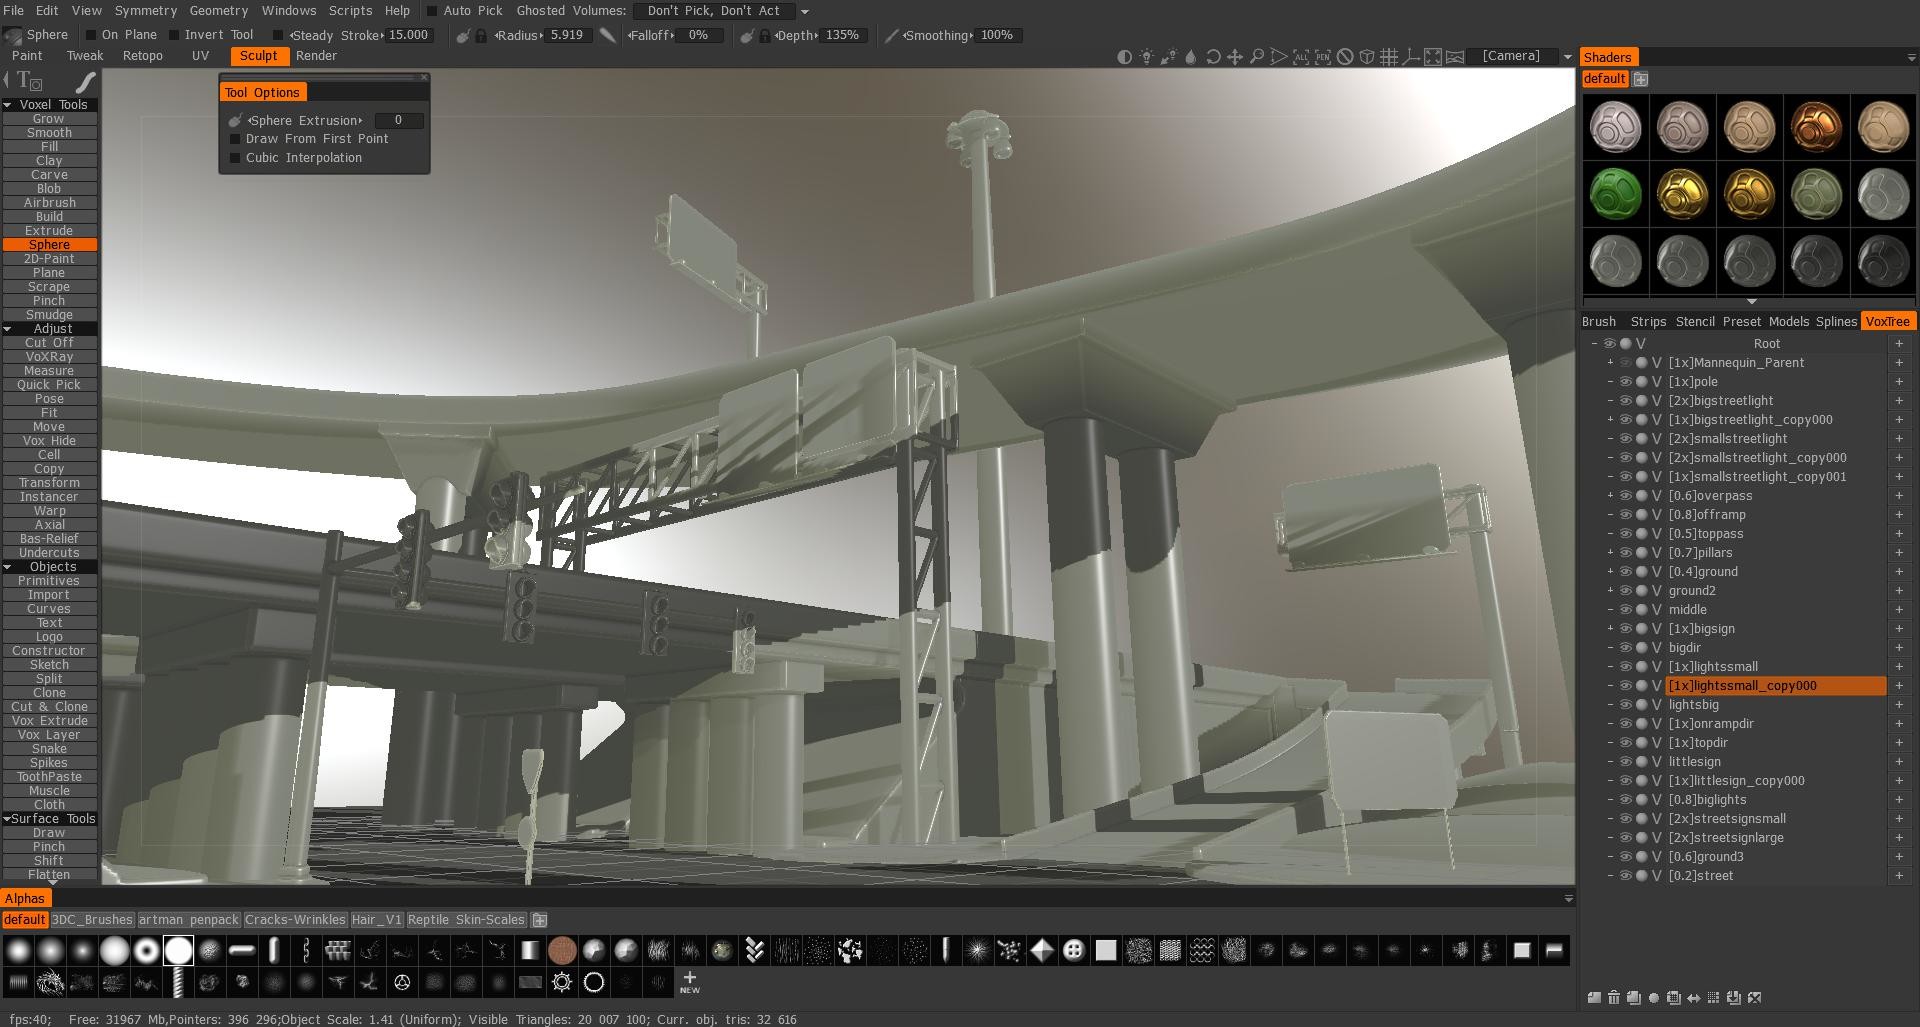Select the pan camera cross-arrows icon
The height and width of the screenshot is (1027, 1920).
[x=1235, y=57]
